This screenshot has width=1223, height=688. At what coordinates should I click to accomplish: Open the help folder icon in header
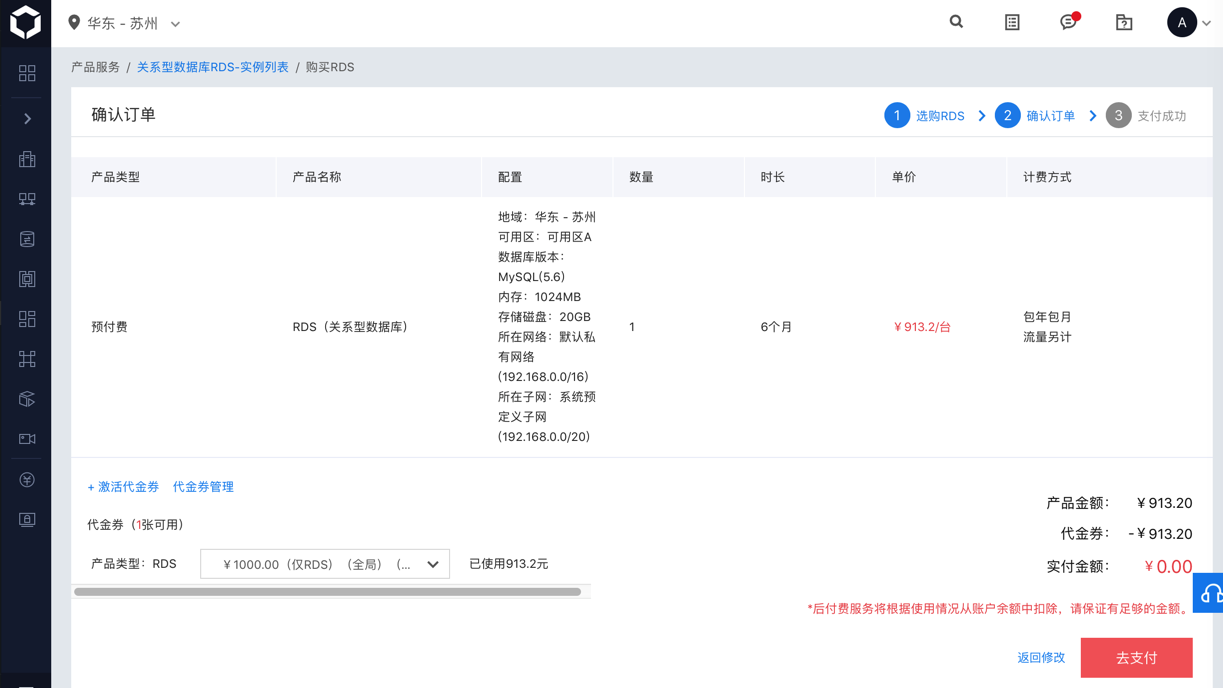click(1124, 22)
